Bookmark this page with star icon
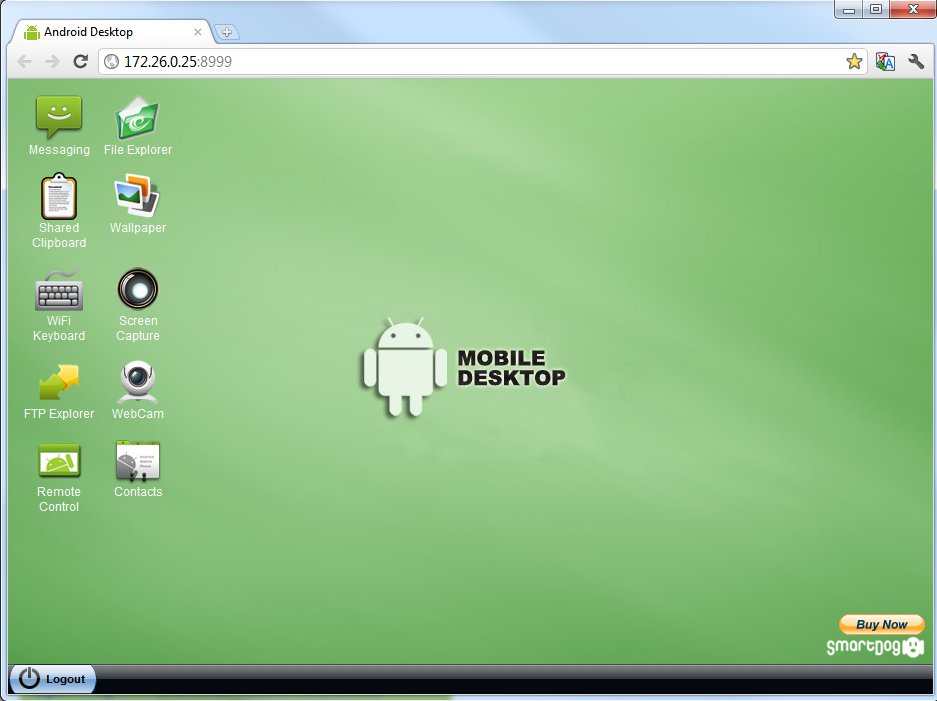The image size is (937, 701). coord(854,61)
